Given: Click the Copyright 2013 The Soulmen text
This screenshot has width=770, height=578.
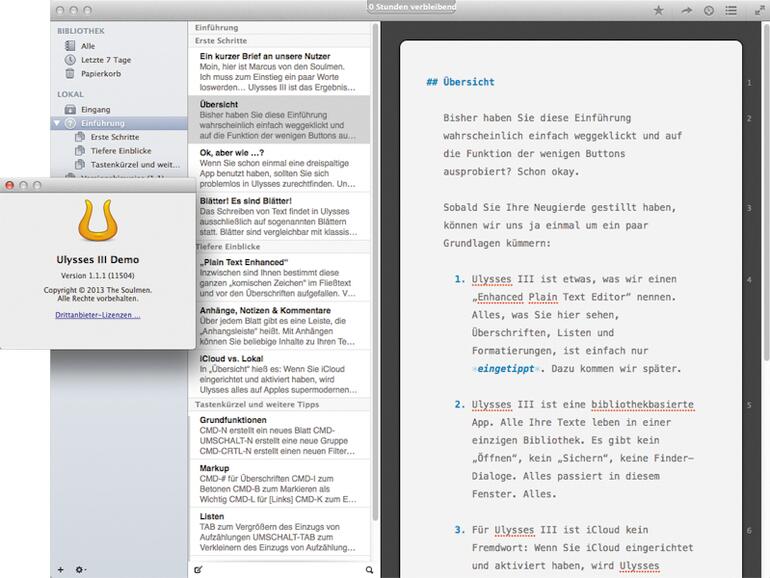Looking at the screenshot, I should click(98, 290).
